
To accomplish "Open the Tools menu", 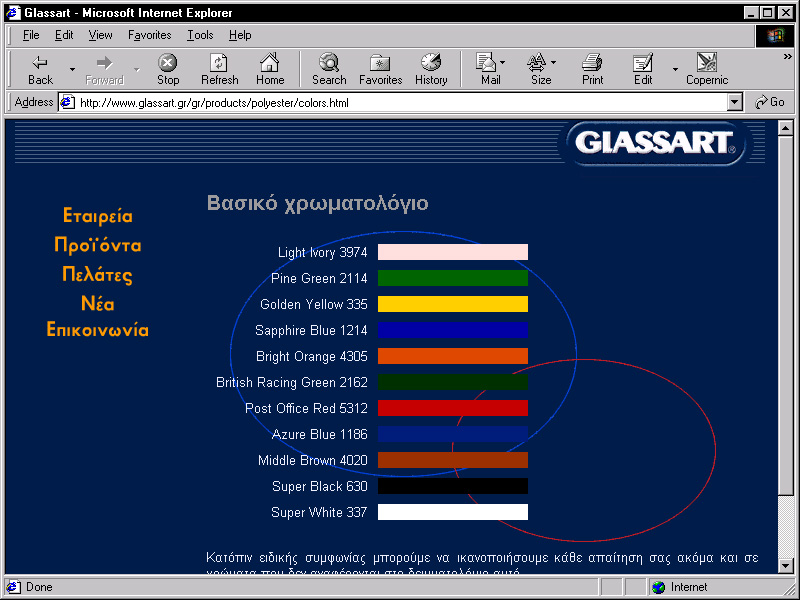I will 200,35.
